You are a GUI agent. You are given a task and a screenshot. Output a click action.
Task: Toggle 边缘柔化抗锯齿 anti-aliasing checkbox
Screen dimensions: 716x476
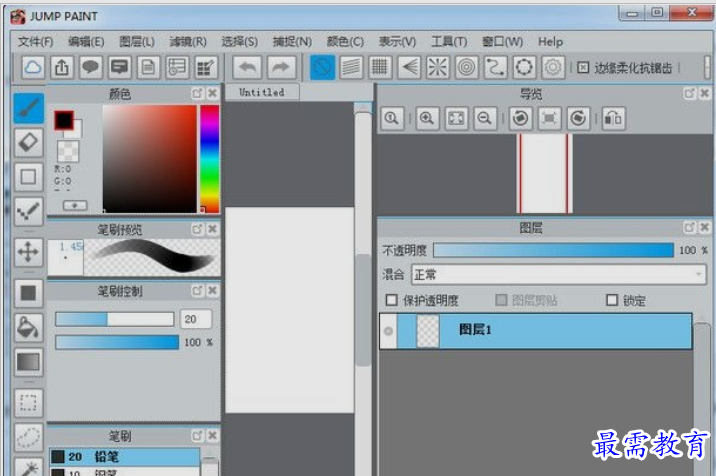[583, 68]
